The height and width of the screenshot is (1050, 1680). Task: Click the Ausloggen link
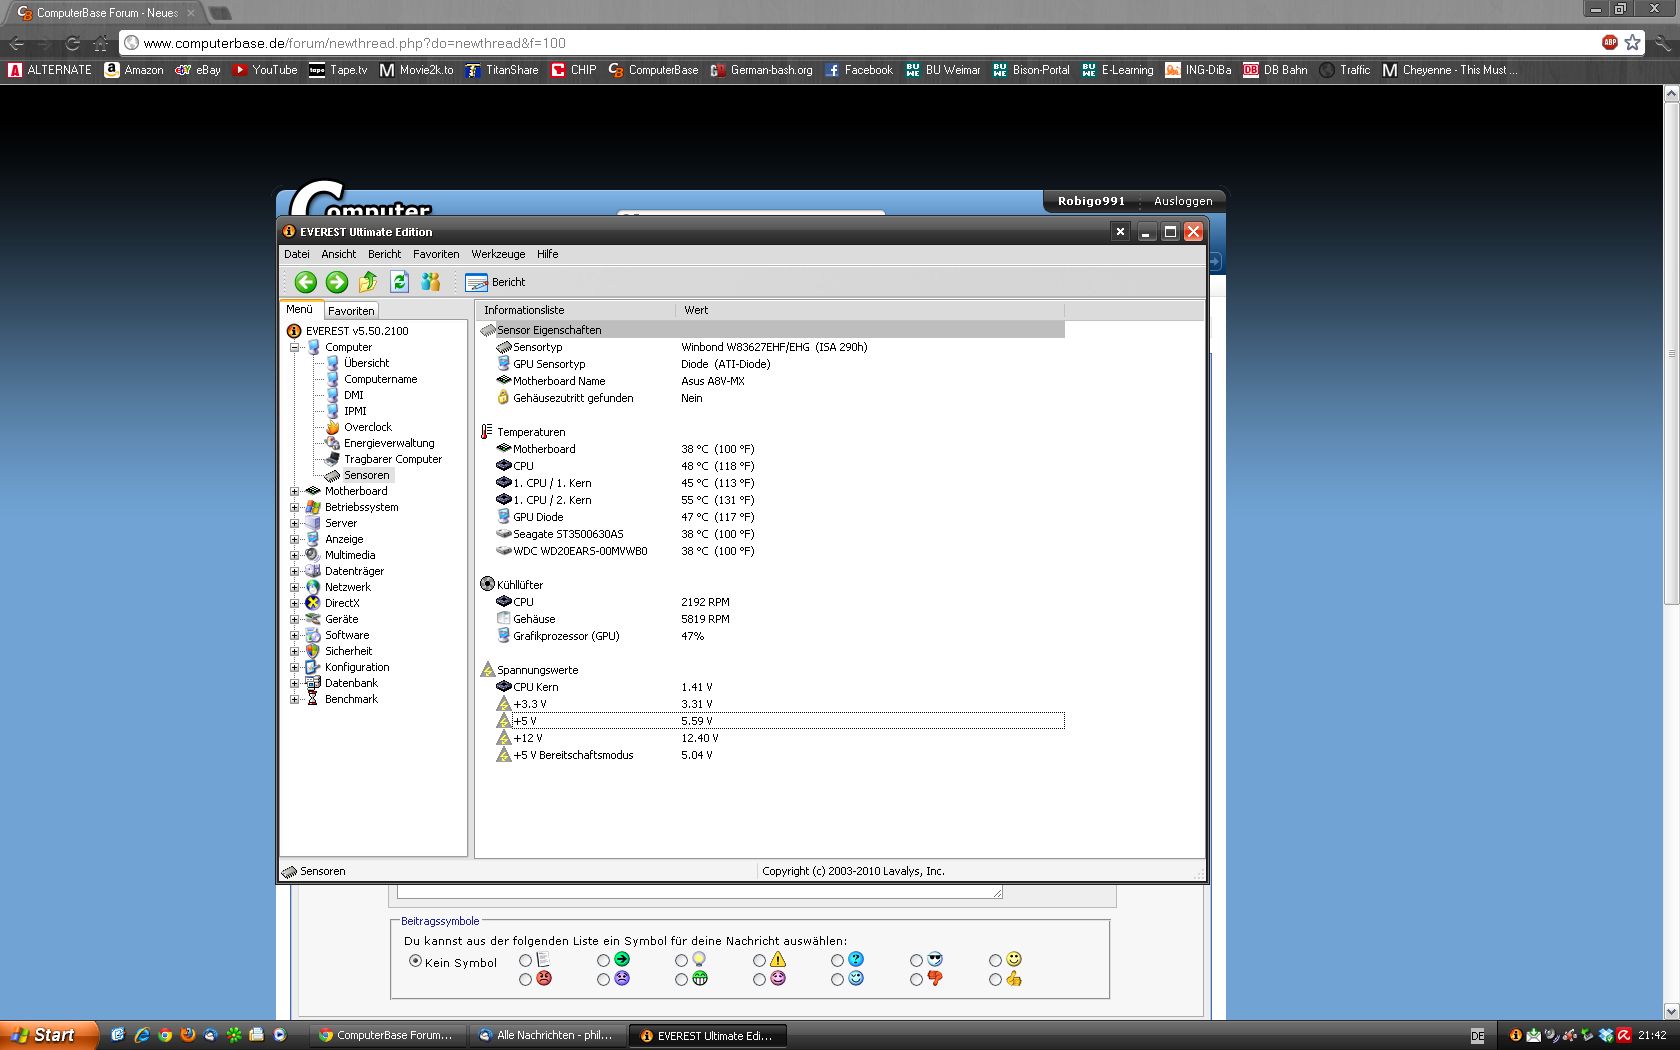(x=1183, y=201)
